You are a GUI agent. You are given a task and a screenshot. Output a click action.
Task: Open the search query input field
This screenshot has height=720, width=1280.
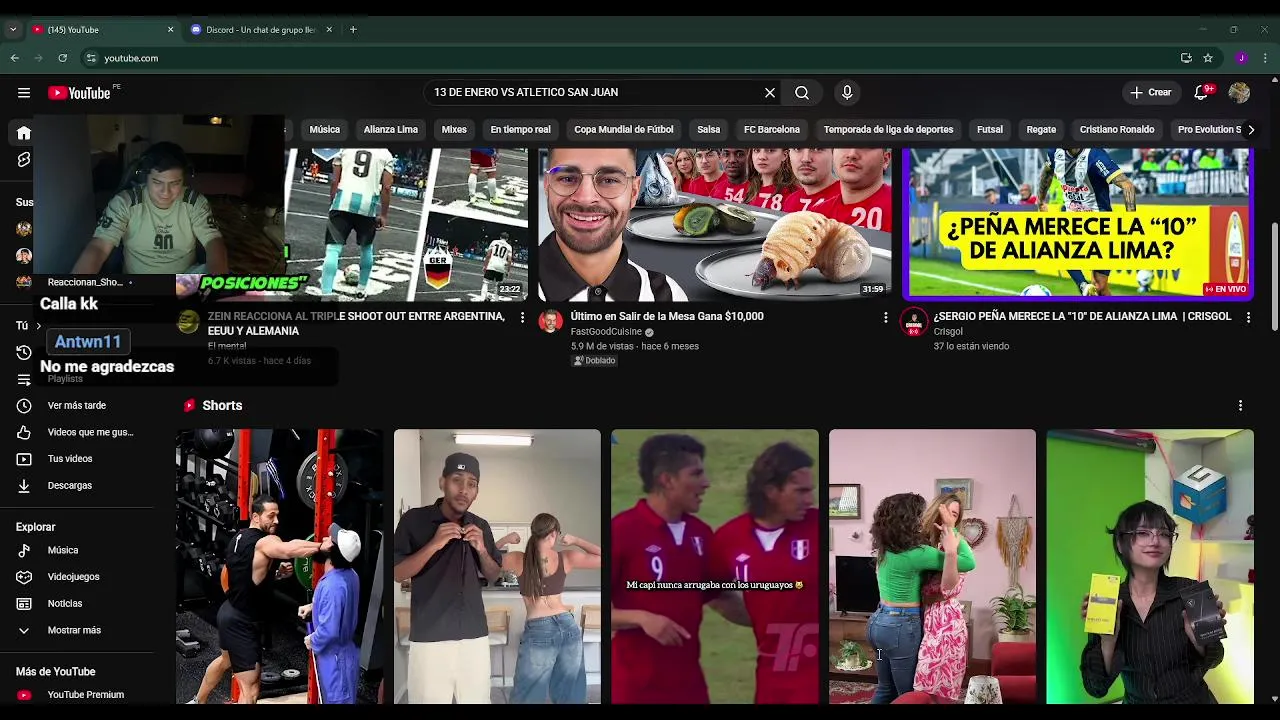(x=595, y=93)
